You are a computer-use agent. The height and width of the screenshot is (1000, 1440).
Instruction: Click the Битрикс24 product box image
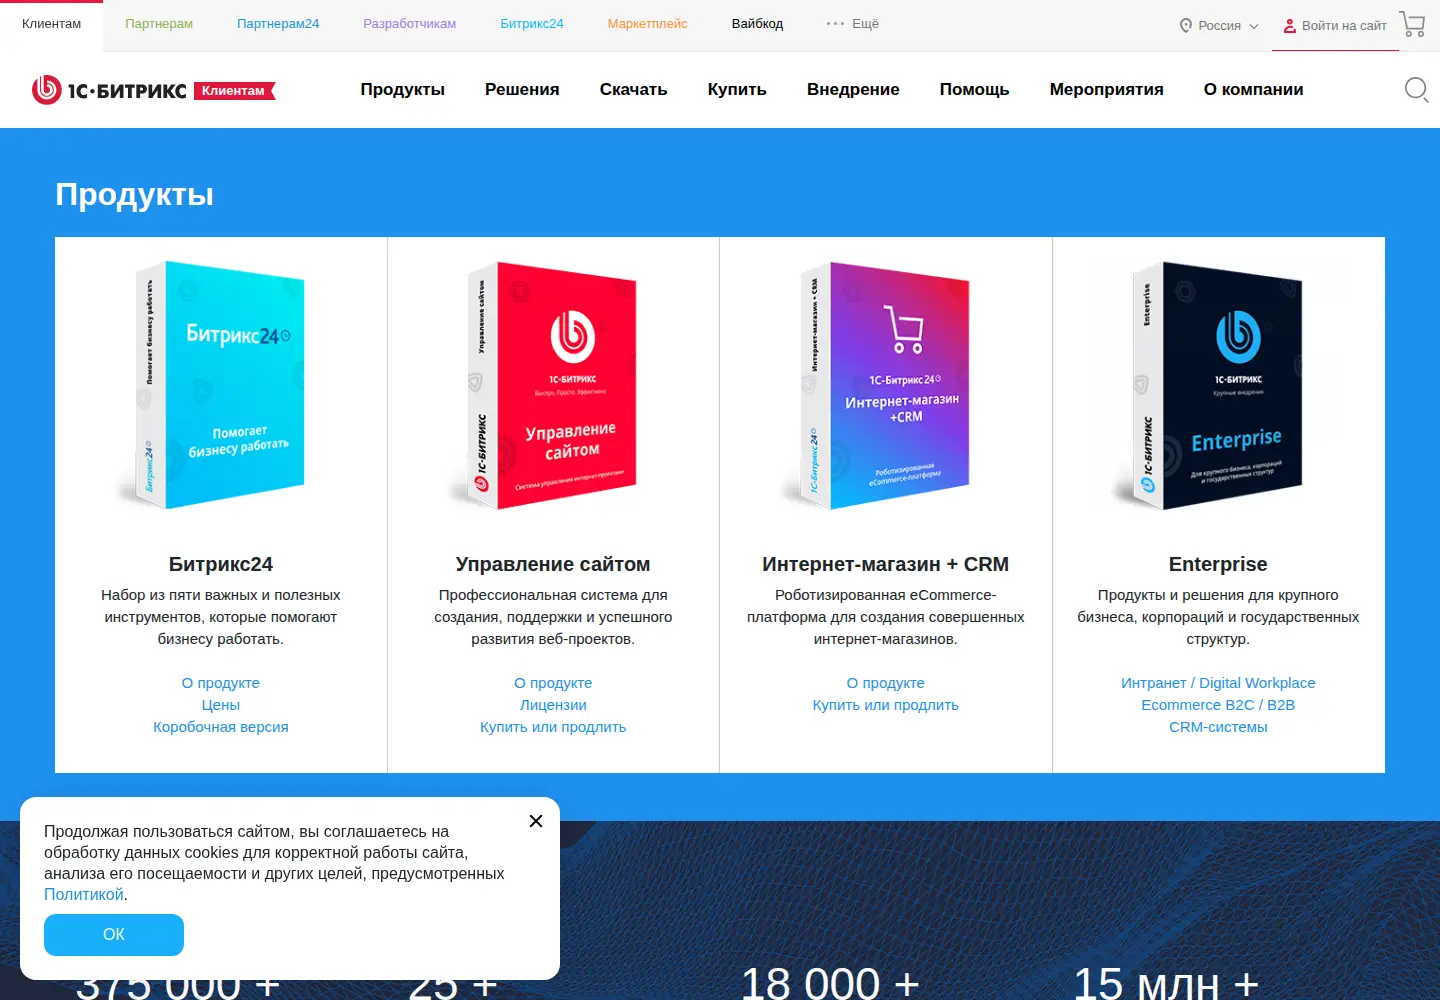[x=220, y=385]
